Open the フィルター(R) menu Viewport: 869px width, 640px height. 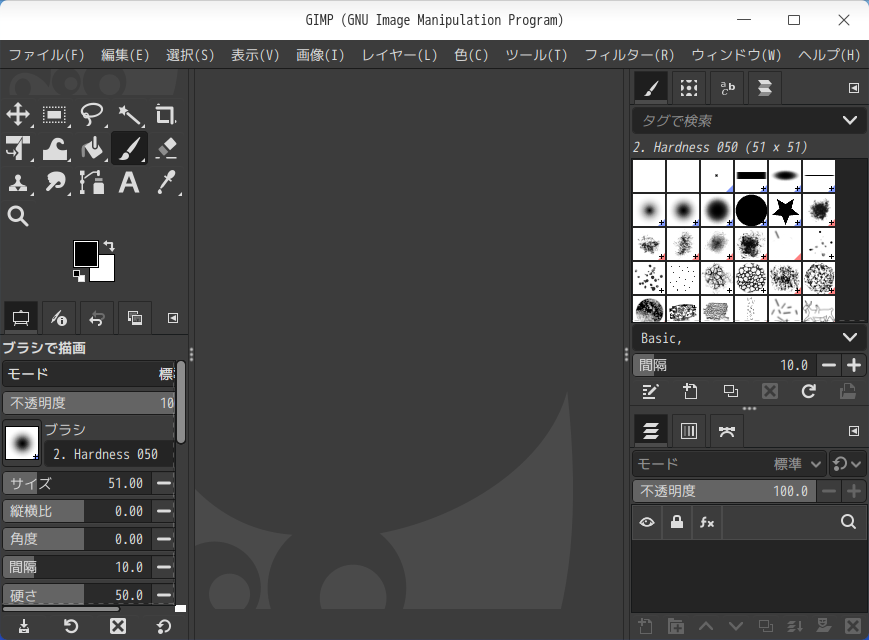tap(629, 55)
